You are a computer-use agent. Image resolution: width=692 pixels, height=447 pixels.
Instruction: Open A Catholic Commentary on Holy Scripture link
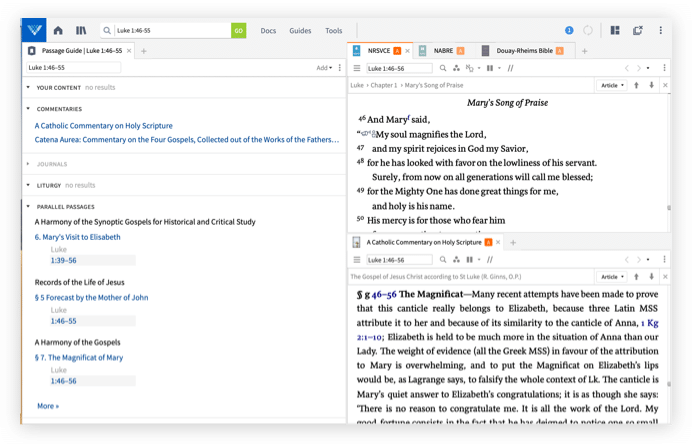tap(104, 126)
